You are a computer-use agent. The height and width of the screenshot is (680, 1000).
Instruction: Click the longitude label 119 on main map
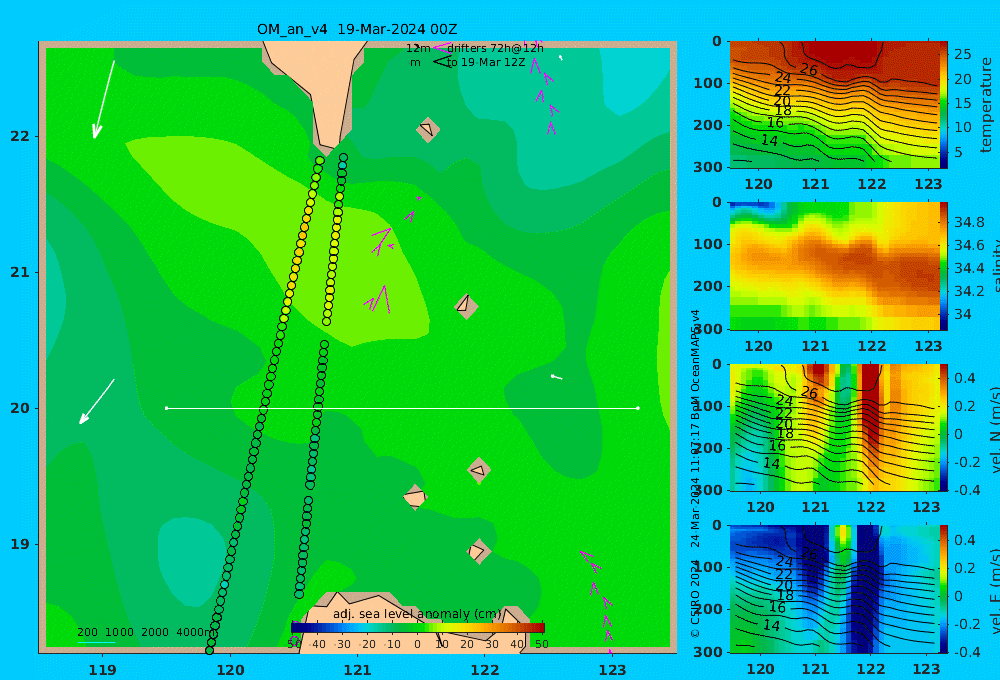coord(103,670)
